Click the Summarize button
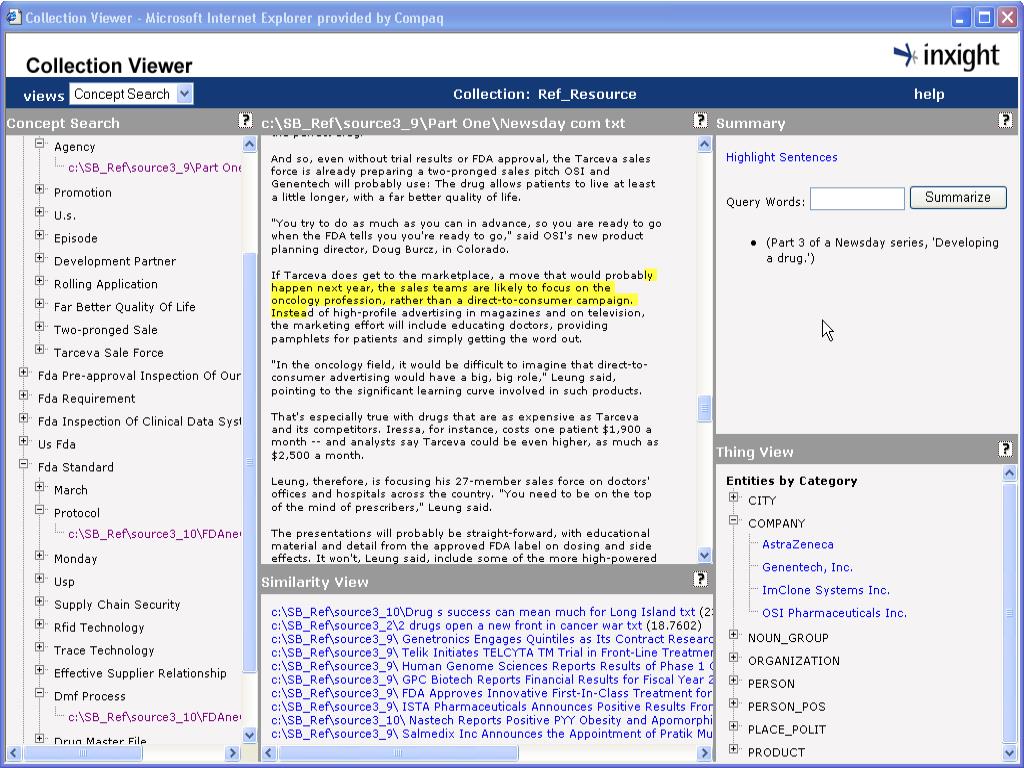The width and height of the screenshot is (1024, 768). tap(957, 197)
